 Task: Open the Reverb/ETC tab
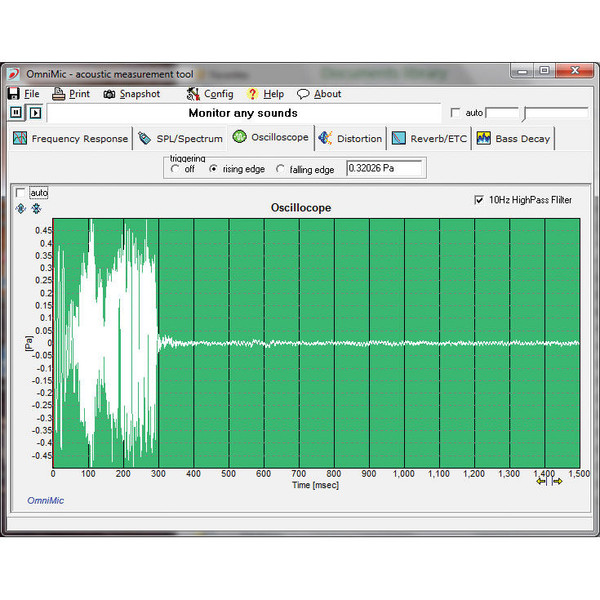(429, 139)
